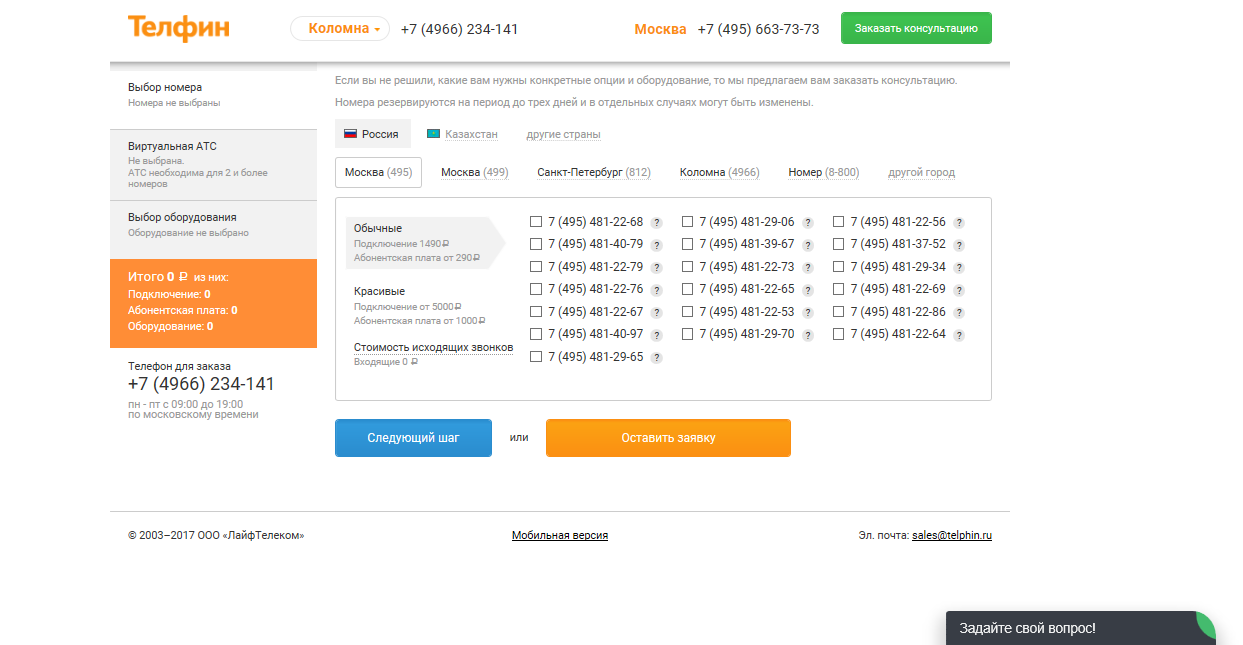Switch to Номер (8-800) tab
Image resolution: width=1243 pixels, height=645 pixels.
click(x=823, y=172)
